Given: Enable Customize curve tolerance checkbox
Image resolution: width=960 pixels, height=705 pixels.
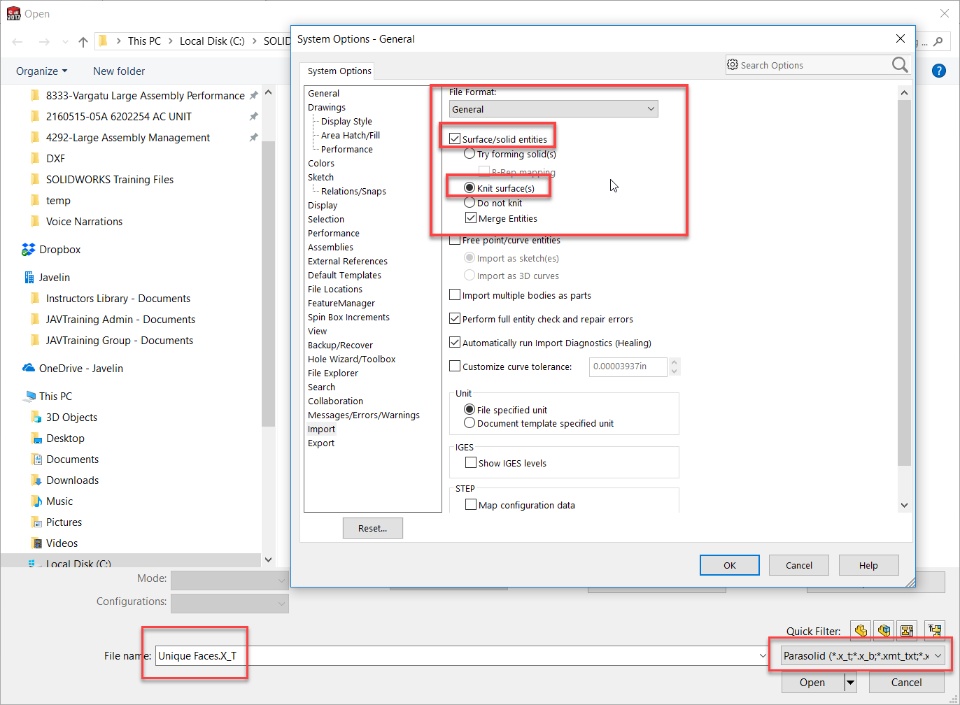Looking at the screenshot, I should 454,366.
